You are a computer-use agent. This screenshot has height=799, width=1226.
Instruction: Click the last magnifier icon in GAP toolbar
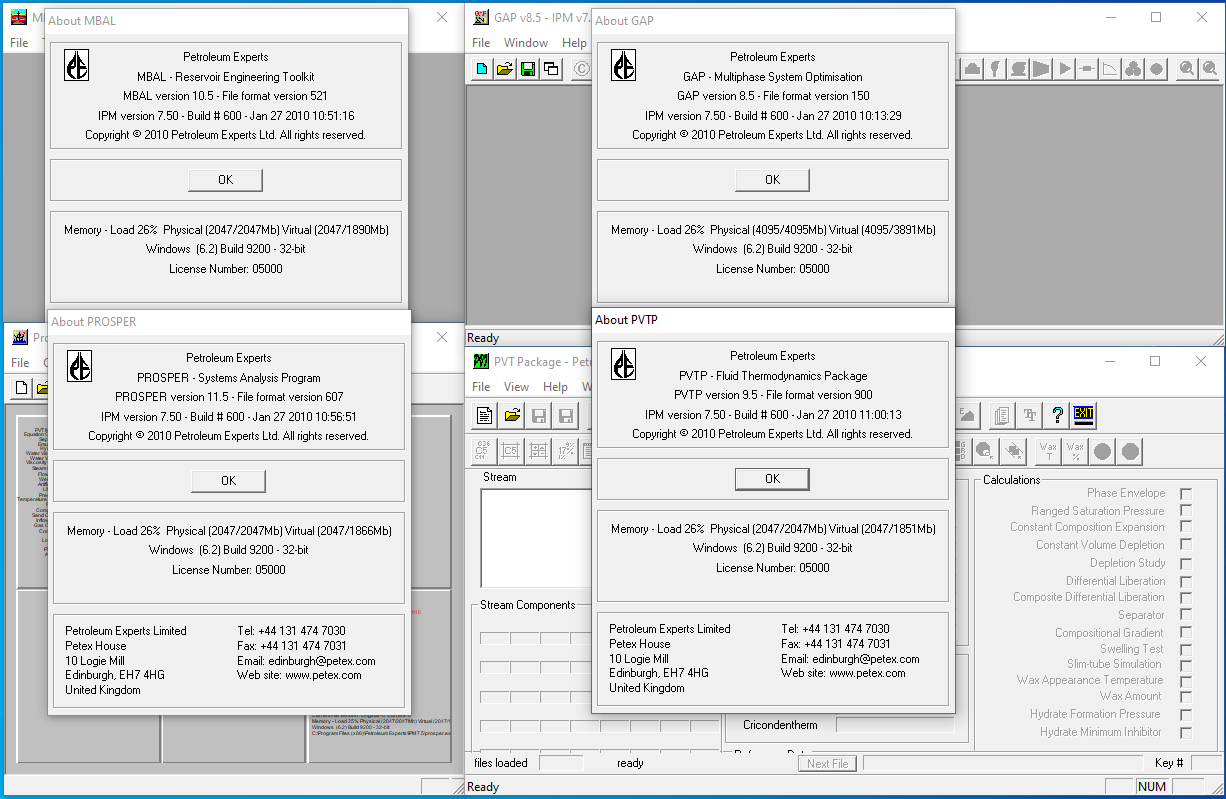(1209, 69)
